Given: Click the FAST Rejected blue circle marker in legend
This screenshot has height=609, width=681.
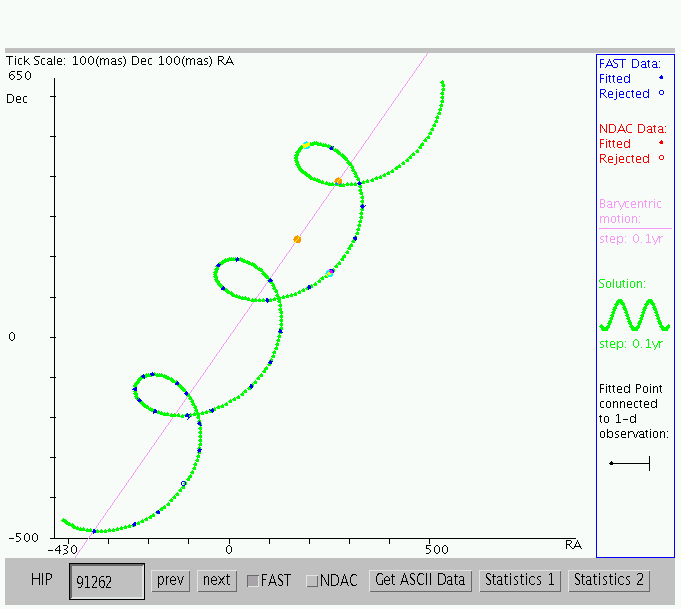Looking at the screenshot, I should [x=661, y=93].
